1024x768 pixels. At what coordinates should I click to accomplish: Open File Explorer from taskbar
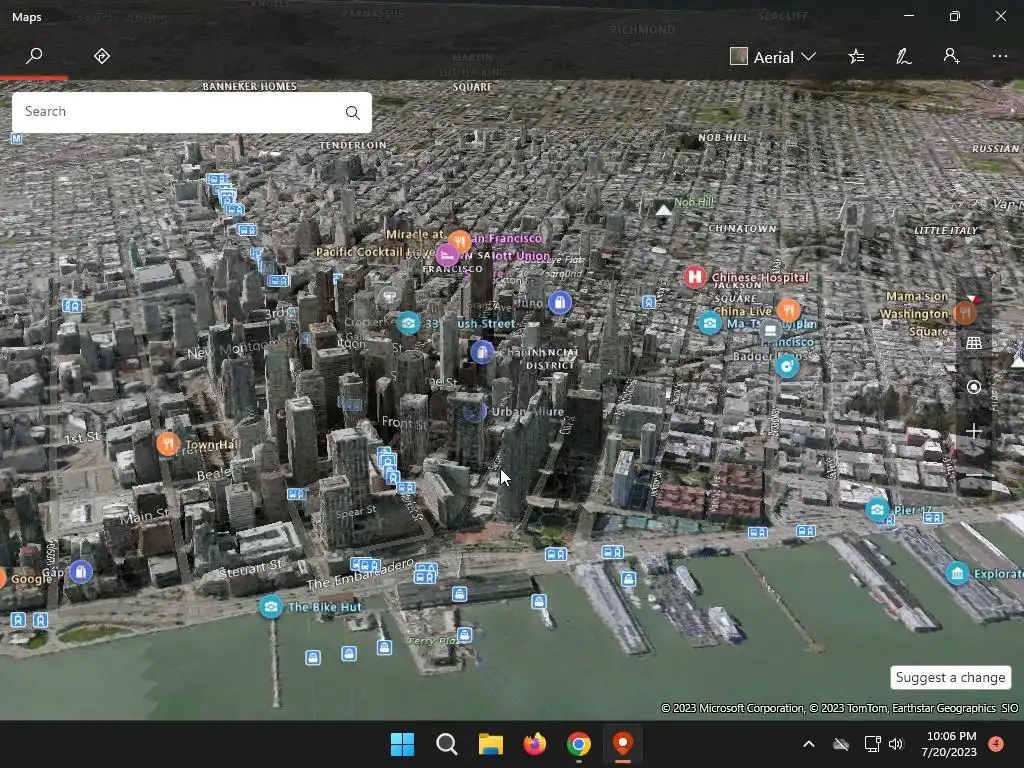[490, 744]
